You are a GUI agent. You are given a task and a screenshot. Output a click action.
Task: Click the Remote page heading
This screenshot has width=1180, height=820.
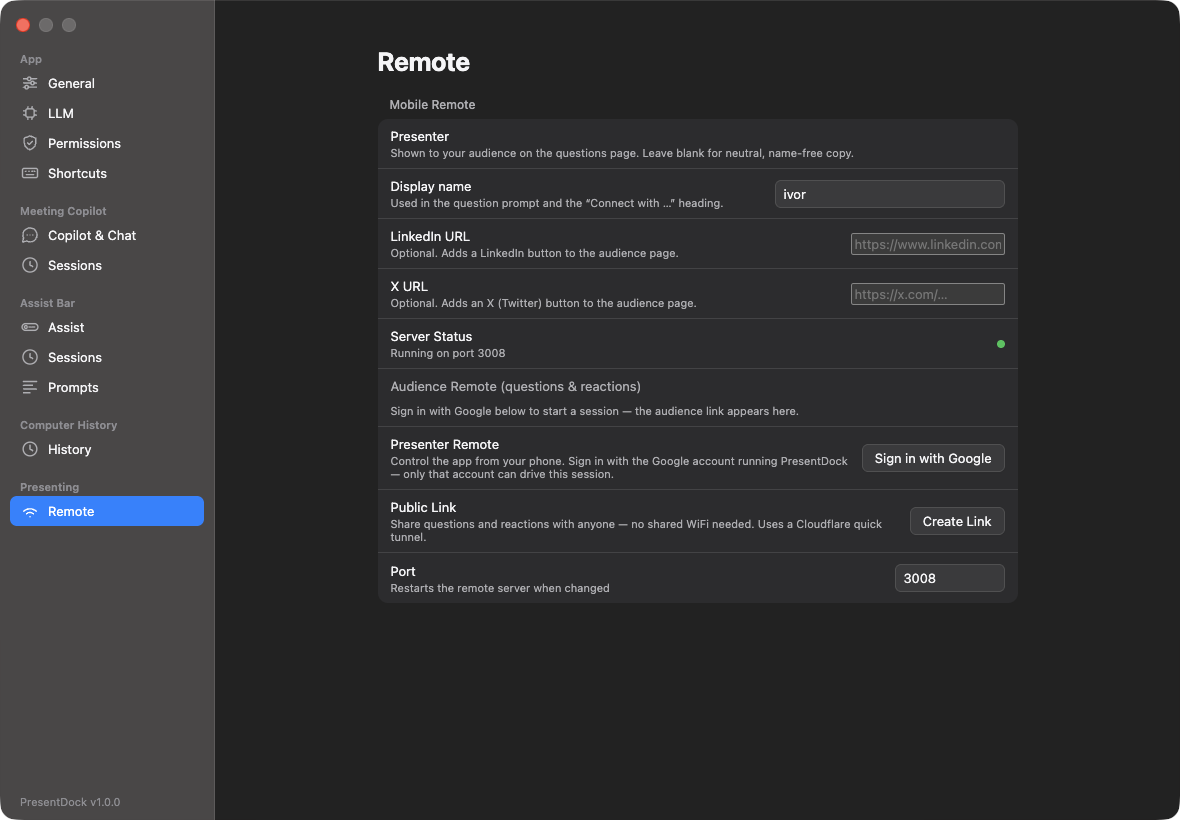tap(423, 62)
